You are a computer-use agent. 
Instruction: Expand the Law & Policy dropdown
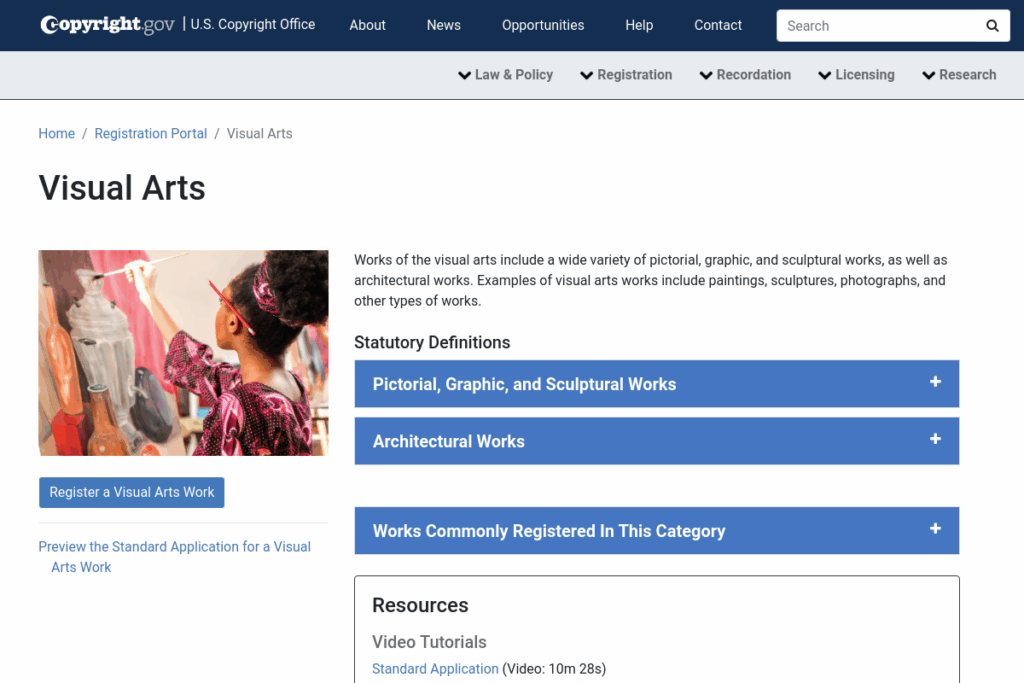[x=505, y=74]
